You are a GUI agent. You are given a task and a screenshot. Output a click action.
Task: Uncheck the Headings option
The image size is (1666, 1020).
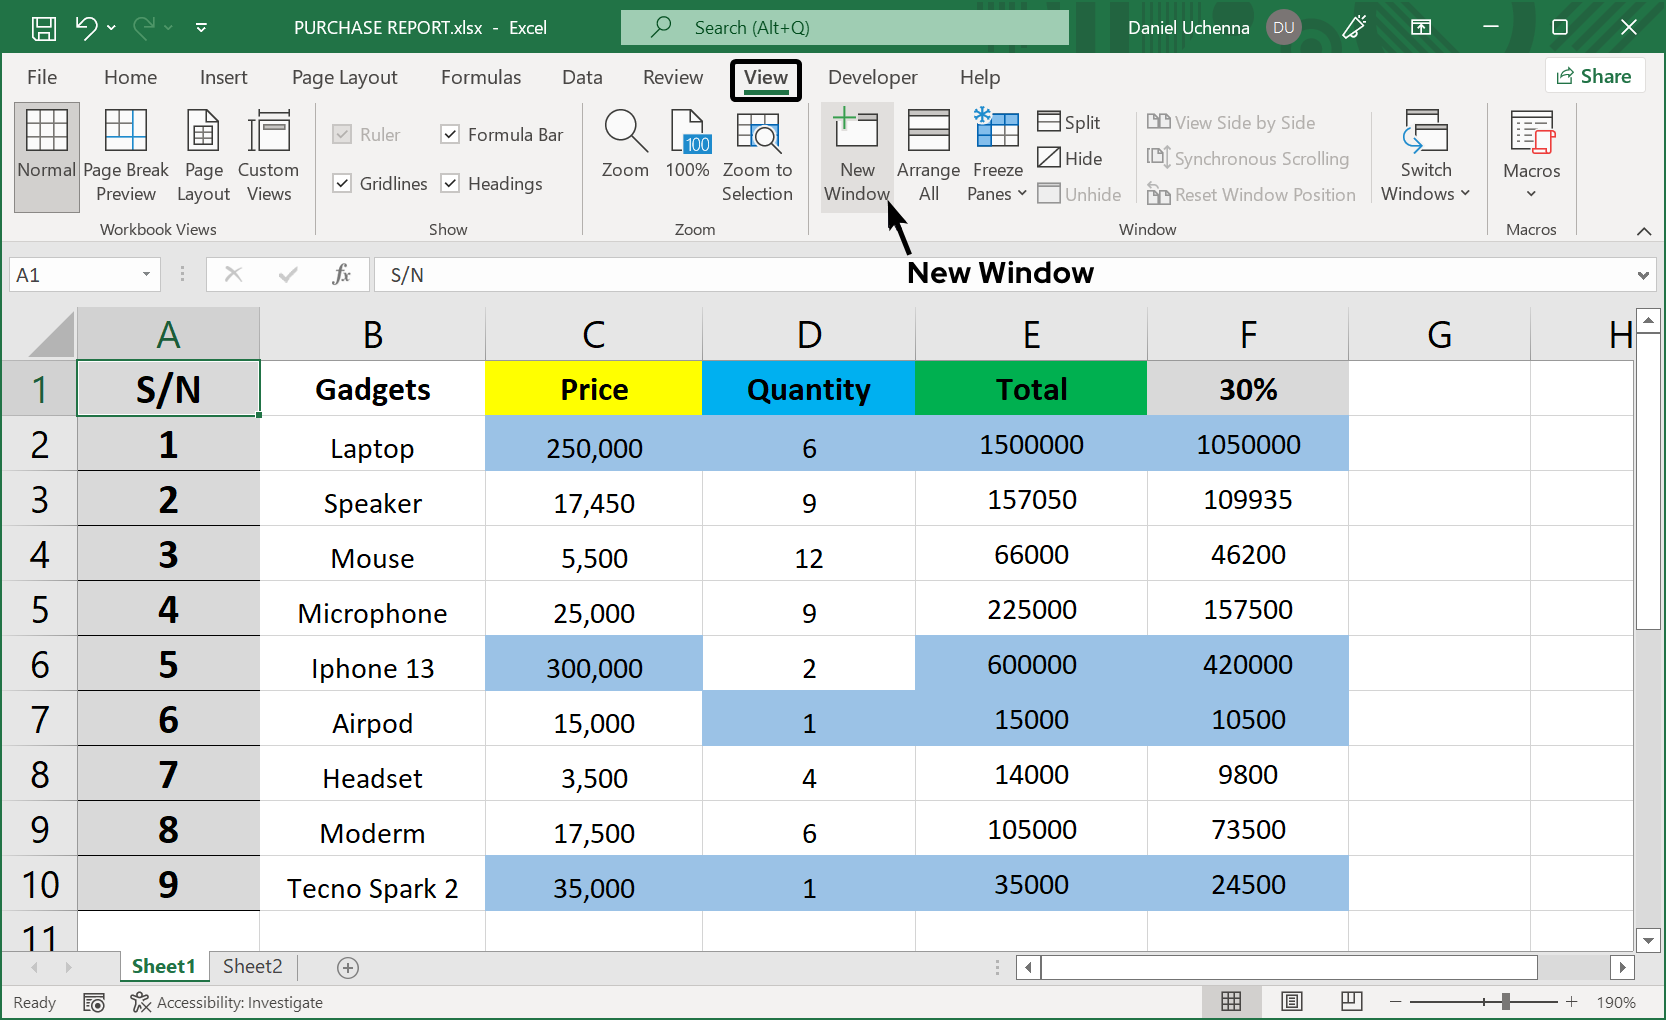tap(449, 183)
